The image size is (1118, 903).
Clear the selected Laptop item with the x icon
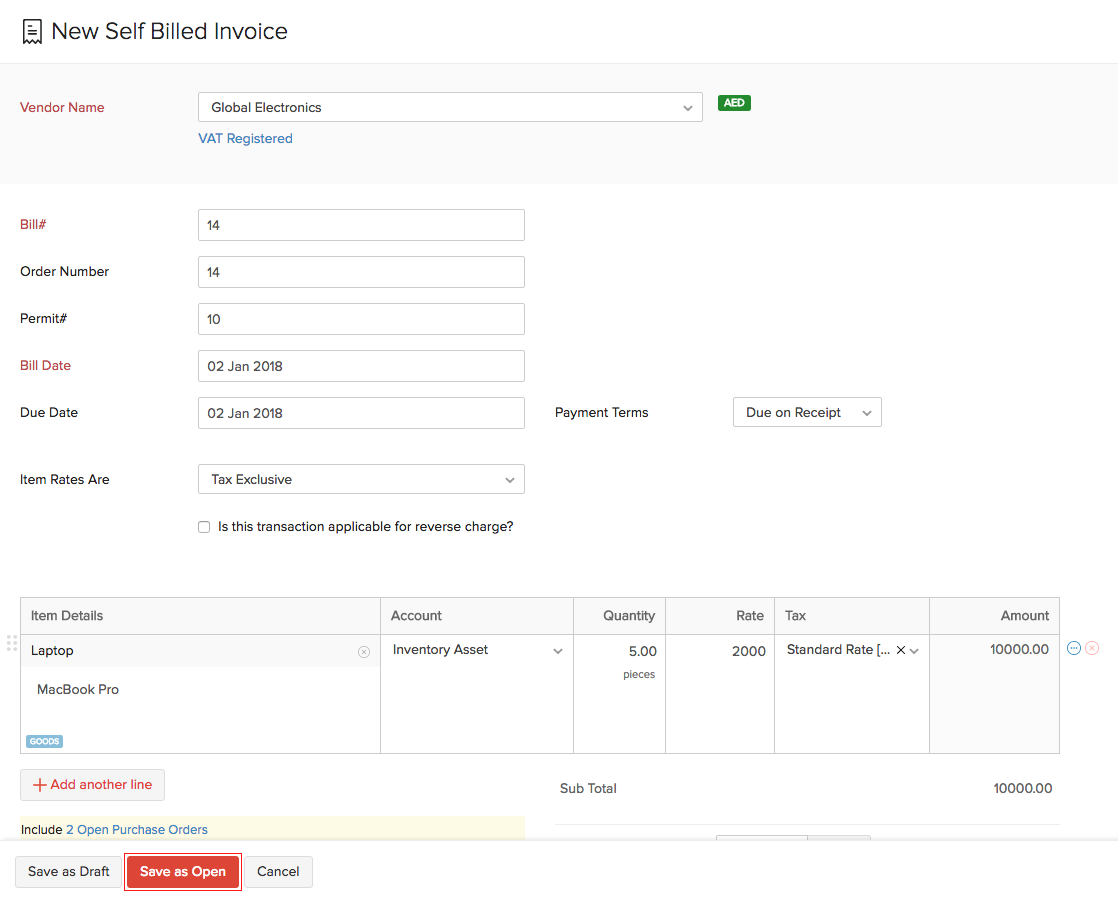(364, 651)
